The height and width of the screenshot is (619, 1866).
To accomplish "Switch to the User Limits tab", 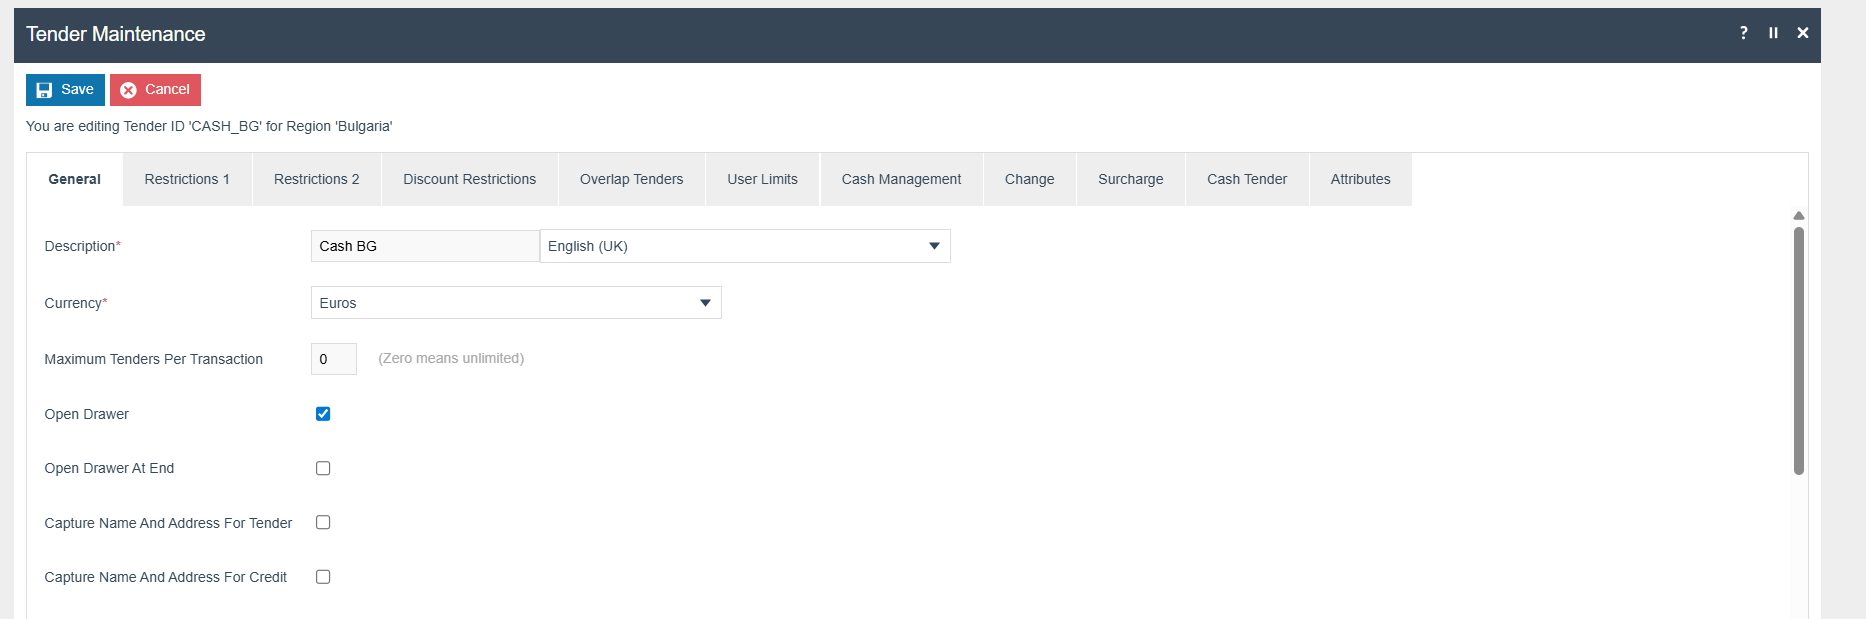I will [x=762, y=180].
